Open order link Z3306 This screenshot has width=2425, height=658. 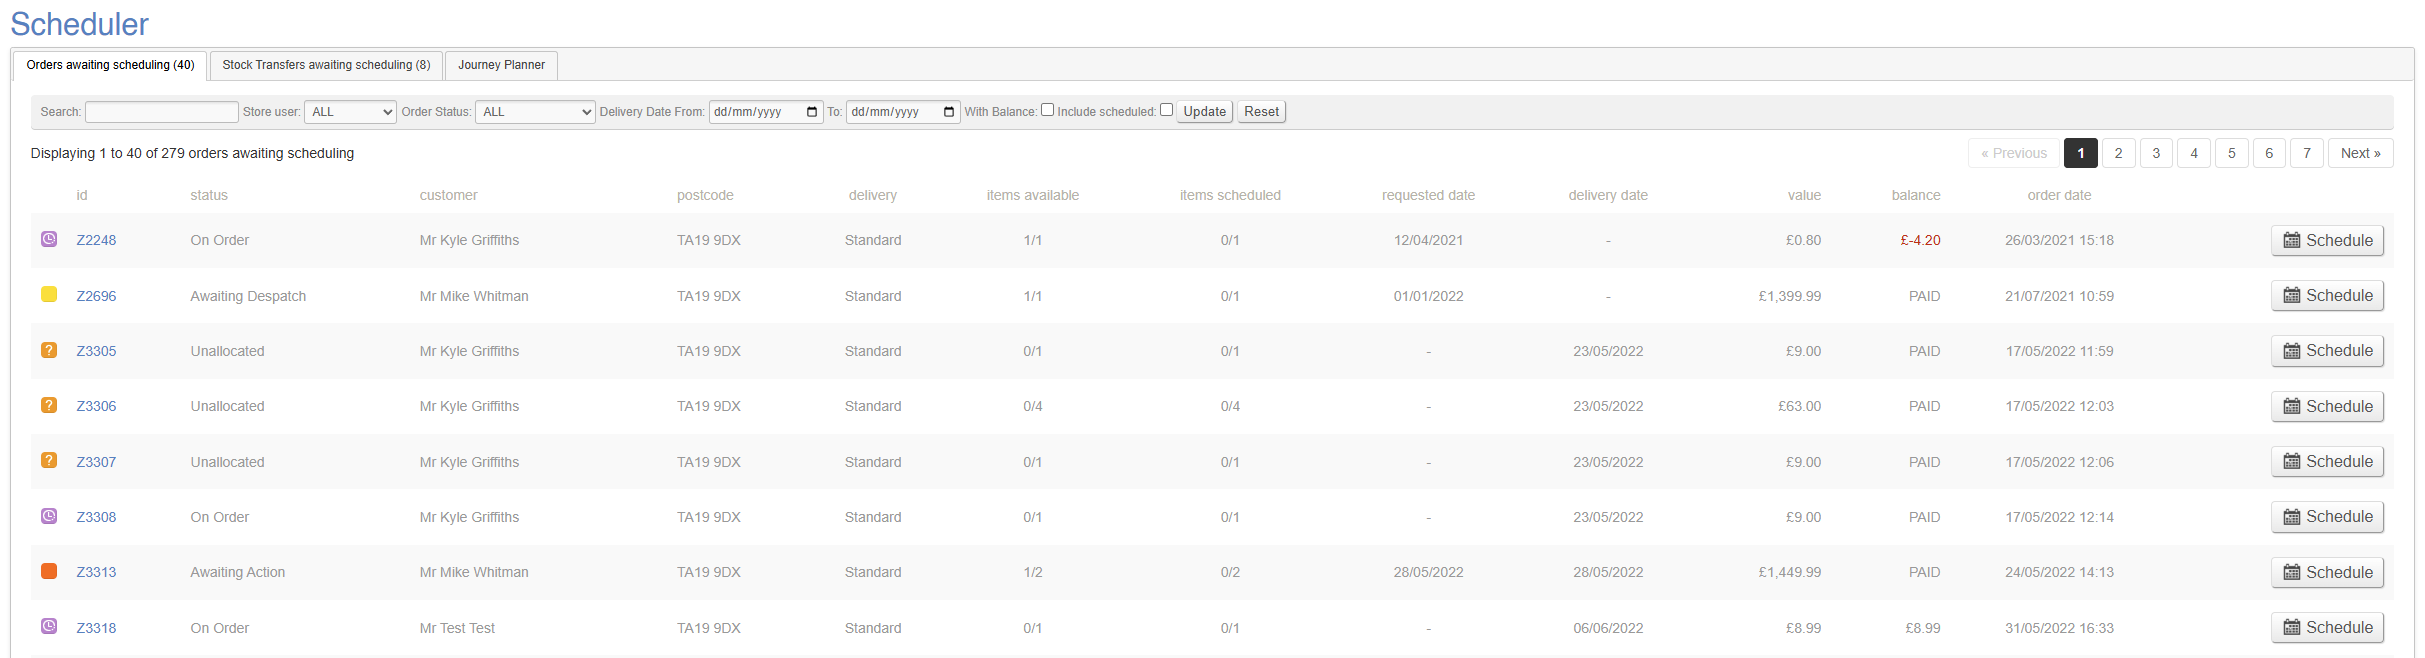click(x=96, y=406)
